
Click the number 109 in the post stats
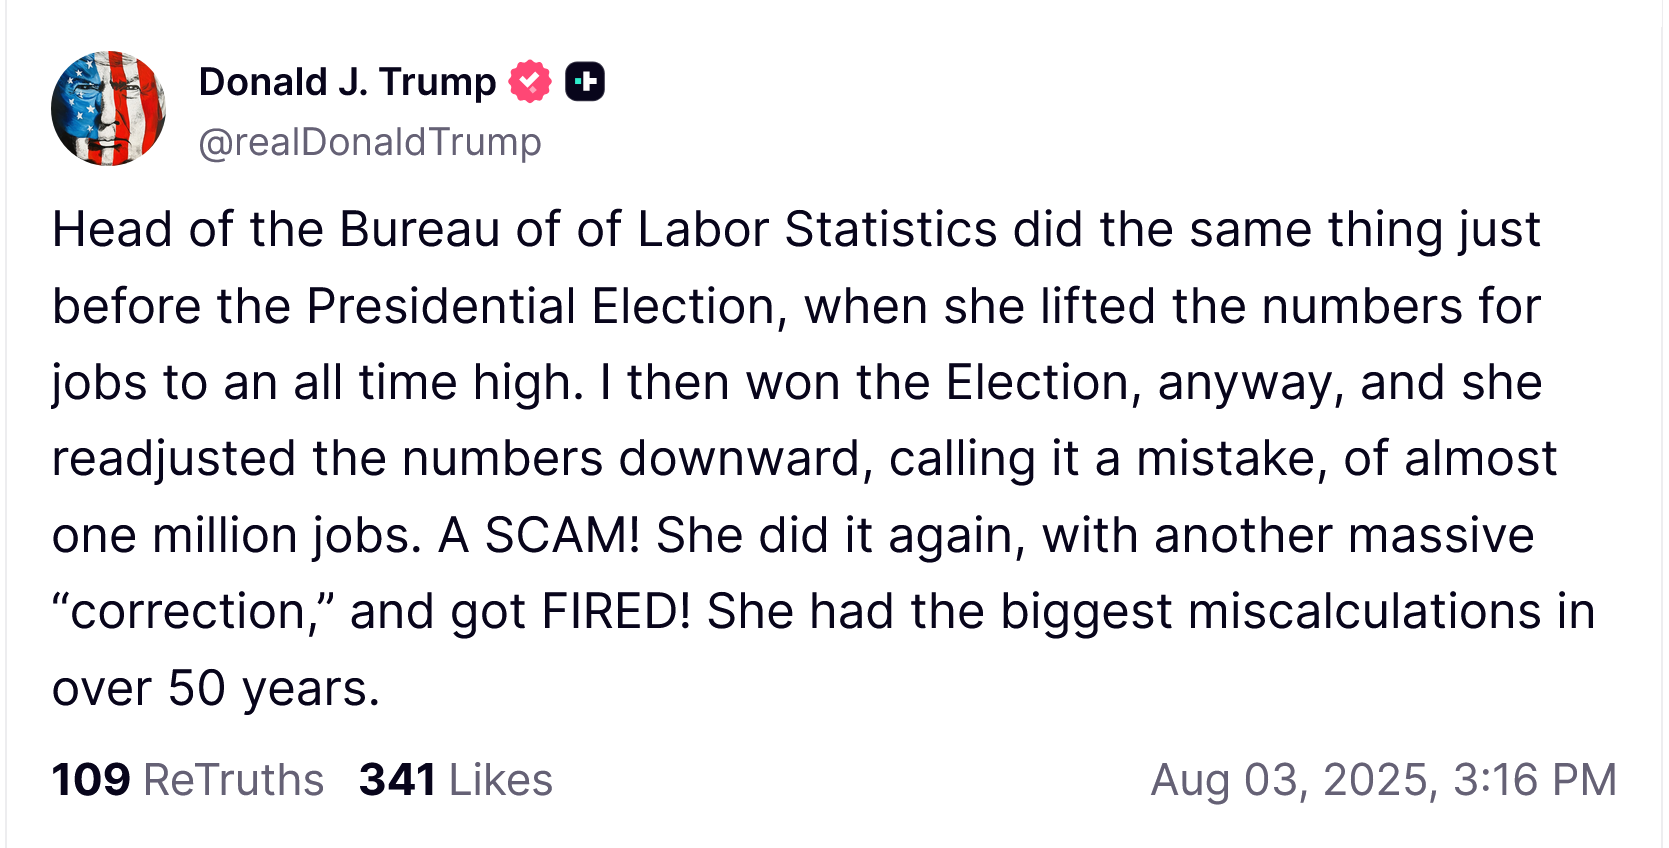click(91, 780)
